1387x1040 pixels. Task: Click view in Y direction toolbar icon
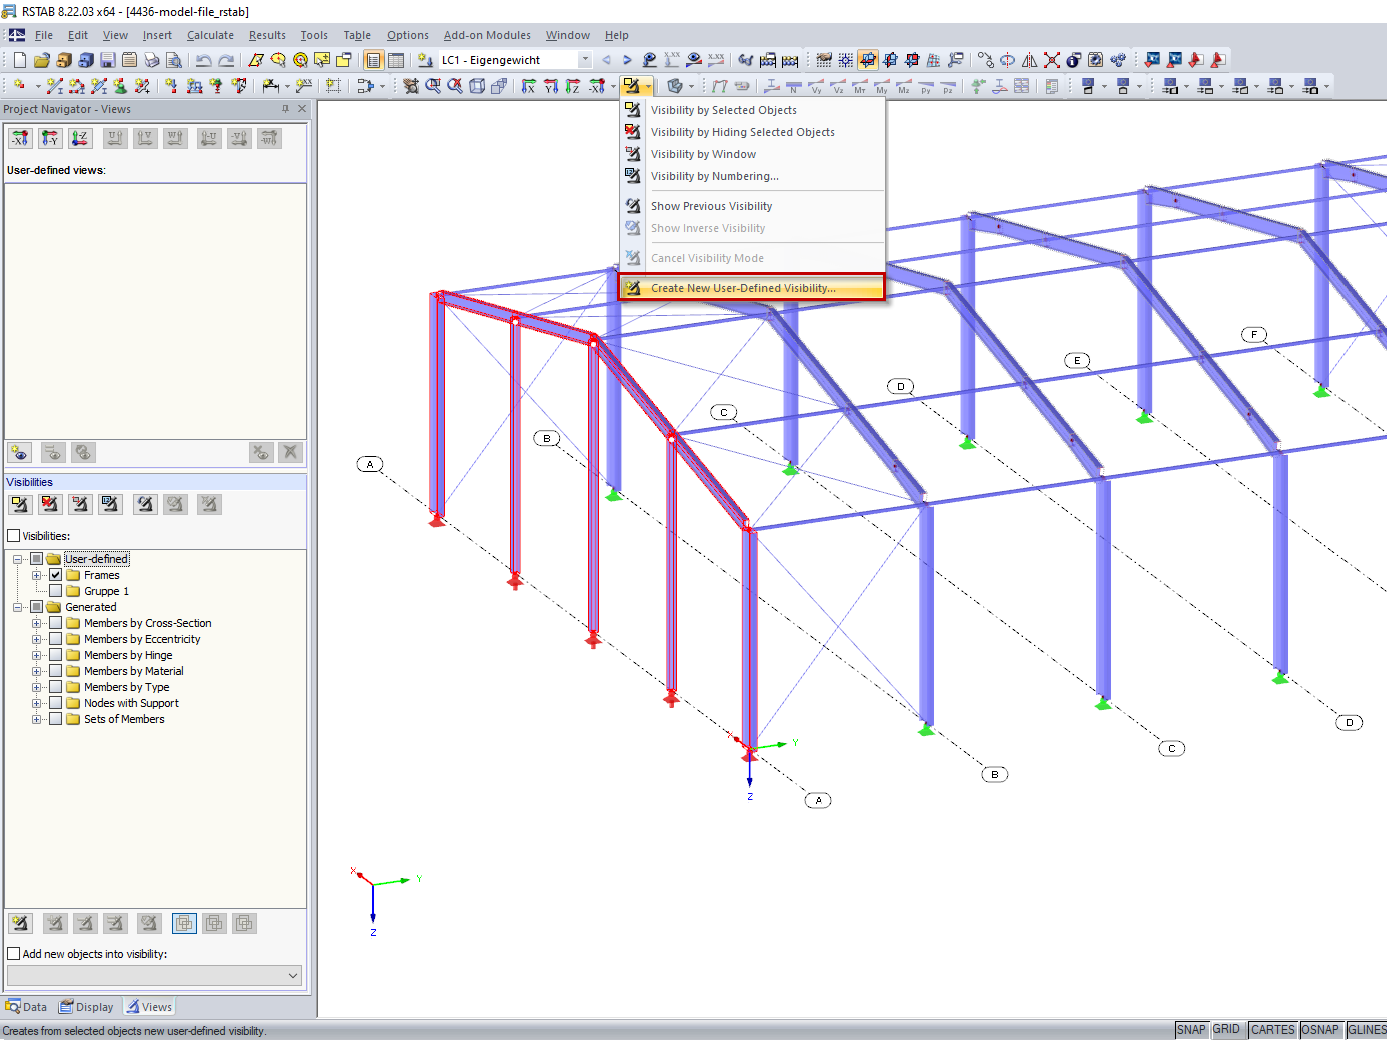[551, 86]
